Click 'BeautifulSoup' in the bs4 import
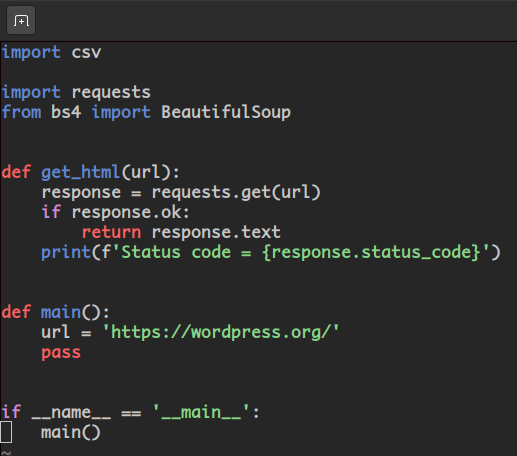The width and height of the screenshot is (517, 456). [x=226, y=112]
